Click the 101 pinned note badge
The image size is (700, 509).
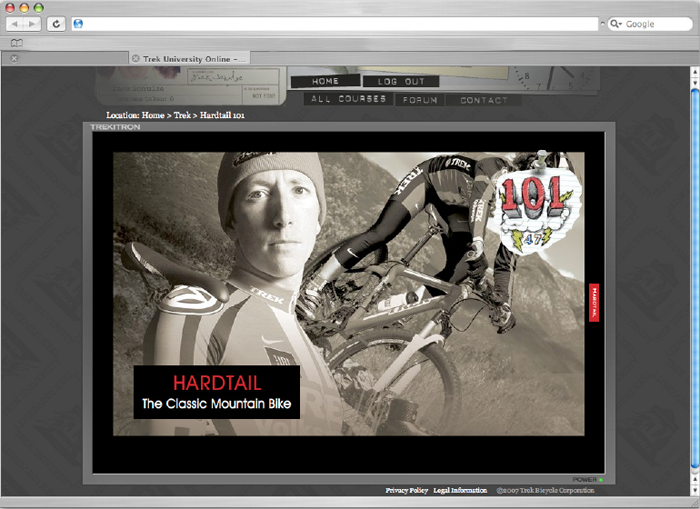pyautogui.click(x=534, y=207)
